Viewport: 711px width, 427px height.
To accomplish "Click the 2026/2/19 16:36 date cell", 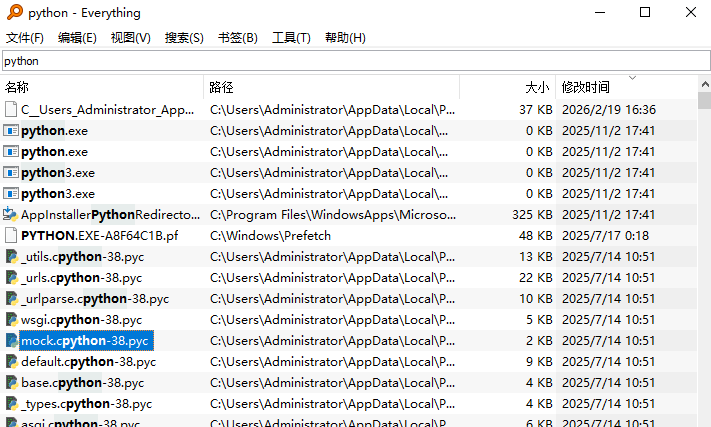I will point(609,110).
